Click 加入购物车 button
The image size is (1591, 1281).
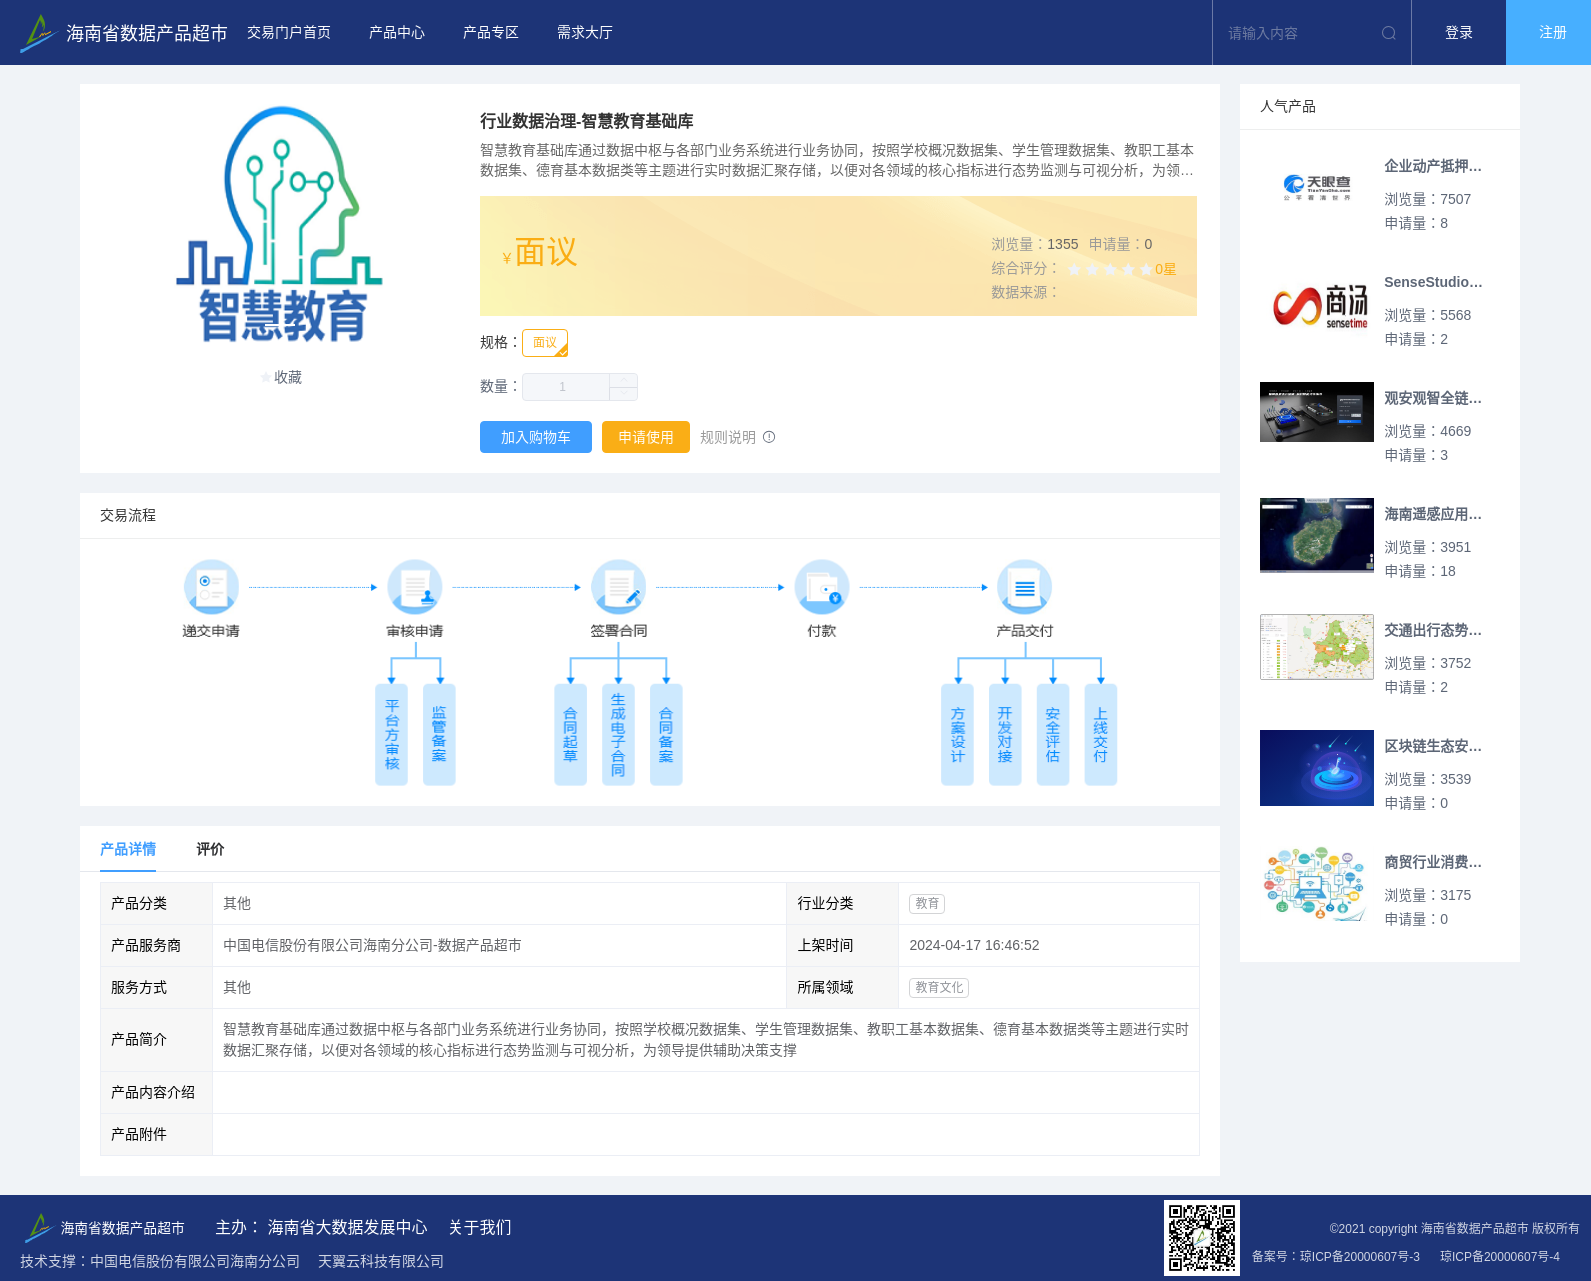click(x=536, y=437)
